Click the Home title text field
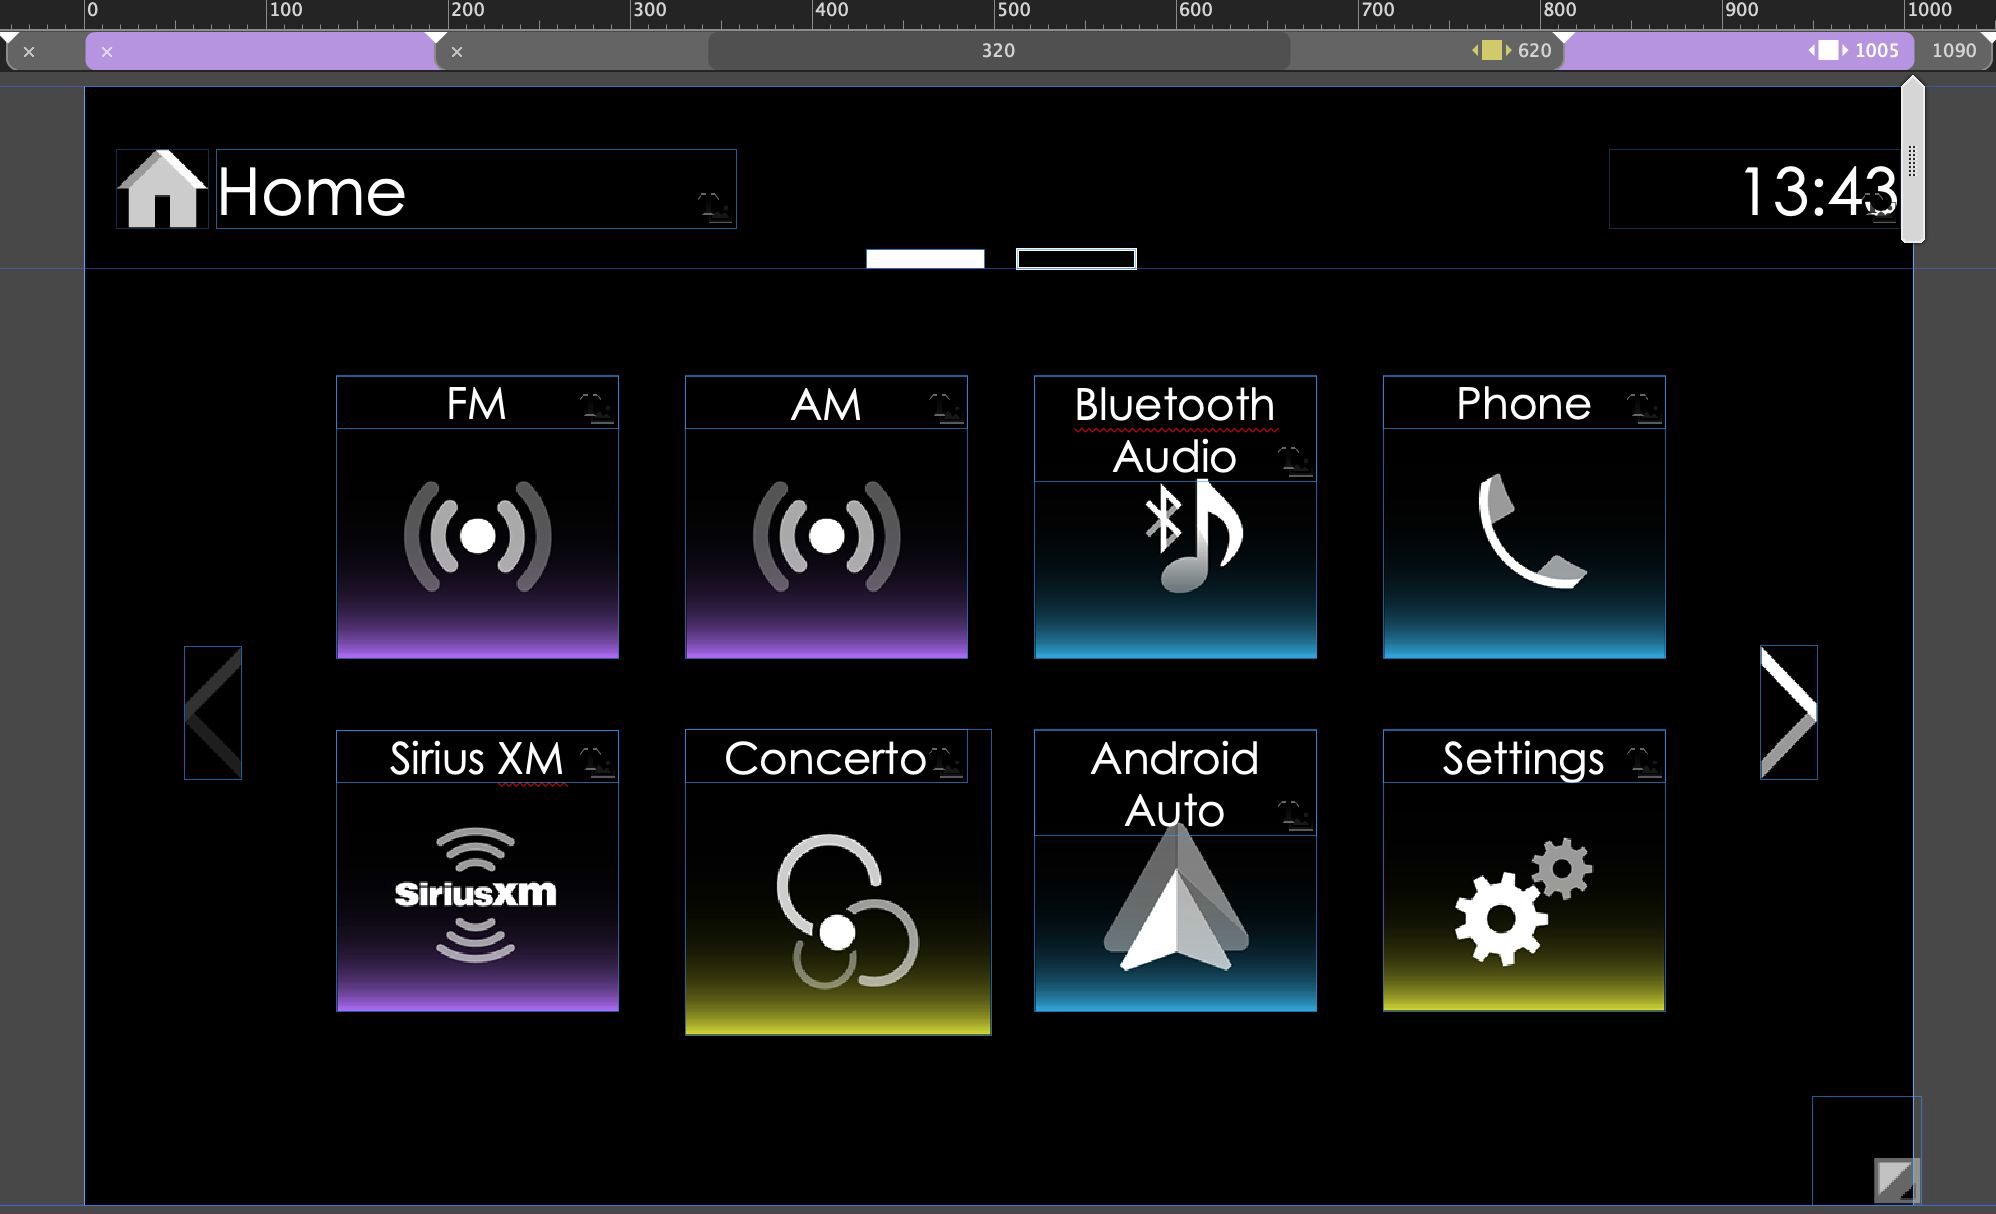This screenshot has width=1996, height=1214. click(x=475, y=189)
